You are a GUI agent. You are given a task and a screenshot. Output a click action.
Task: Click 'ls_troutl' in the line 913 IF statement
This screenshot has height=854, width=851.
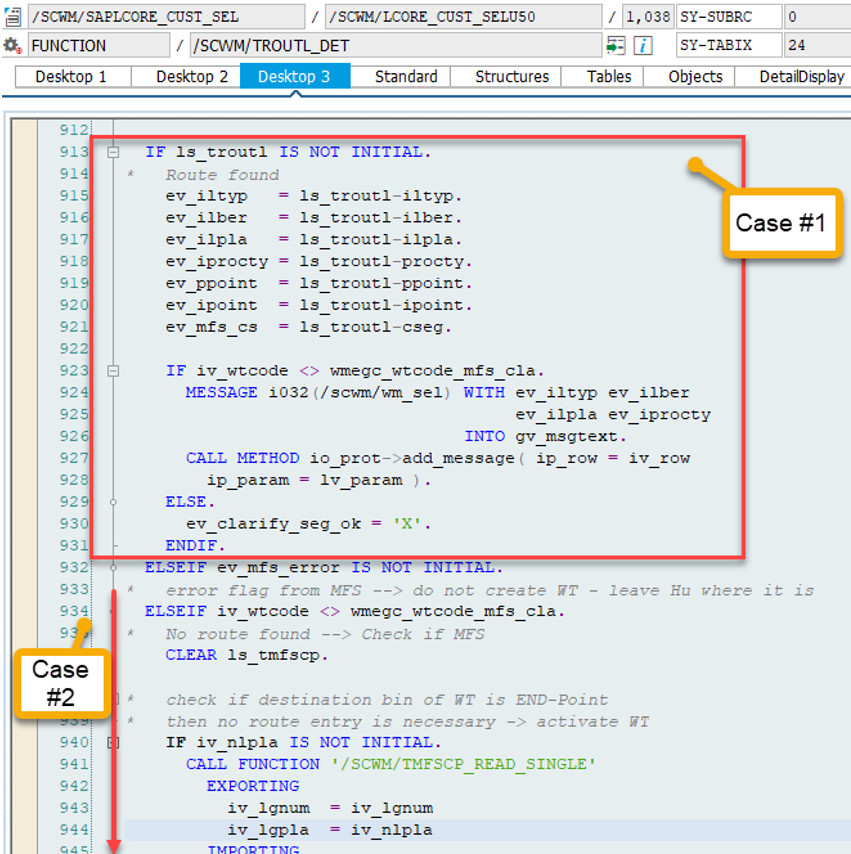point(221,152)
